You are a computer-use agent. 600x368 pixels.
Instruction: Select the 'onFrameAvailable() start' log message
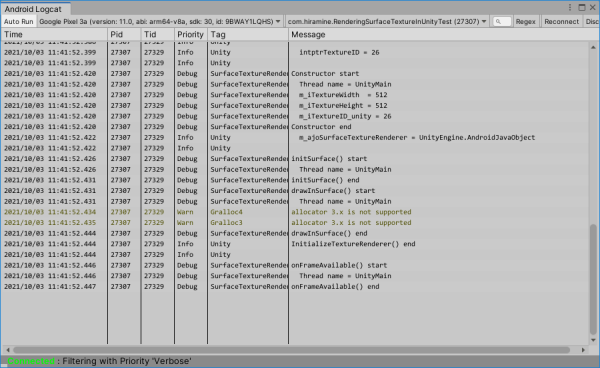[x=339, y=265]
